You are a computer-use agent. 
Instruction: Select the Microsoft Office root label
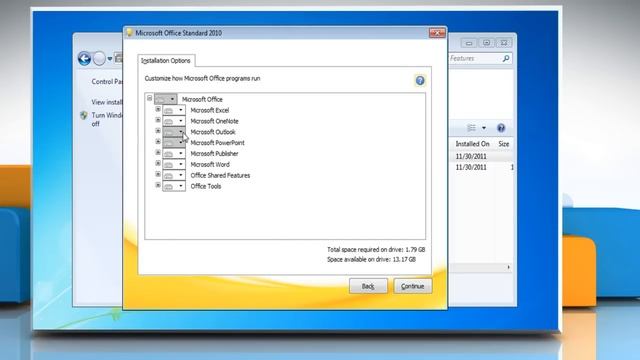[202, 99]
